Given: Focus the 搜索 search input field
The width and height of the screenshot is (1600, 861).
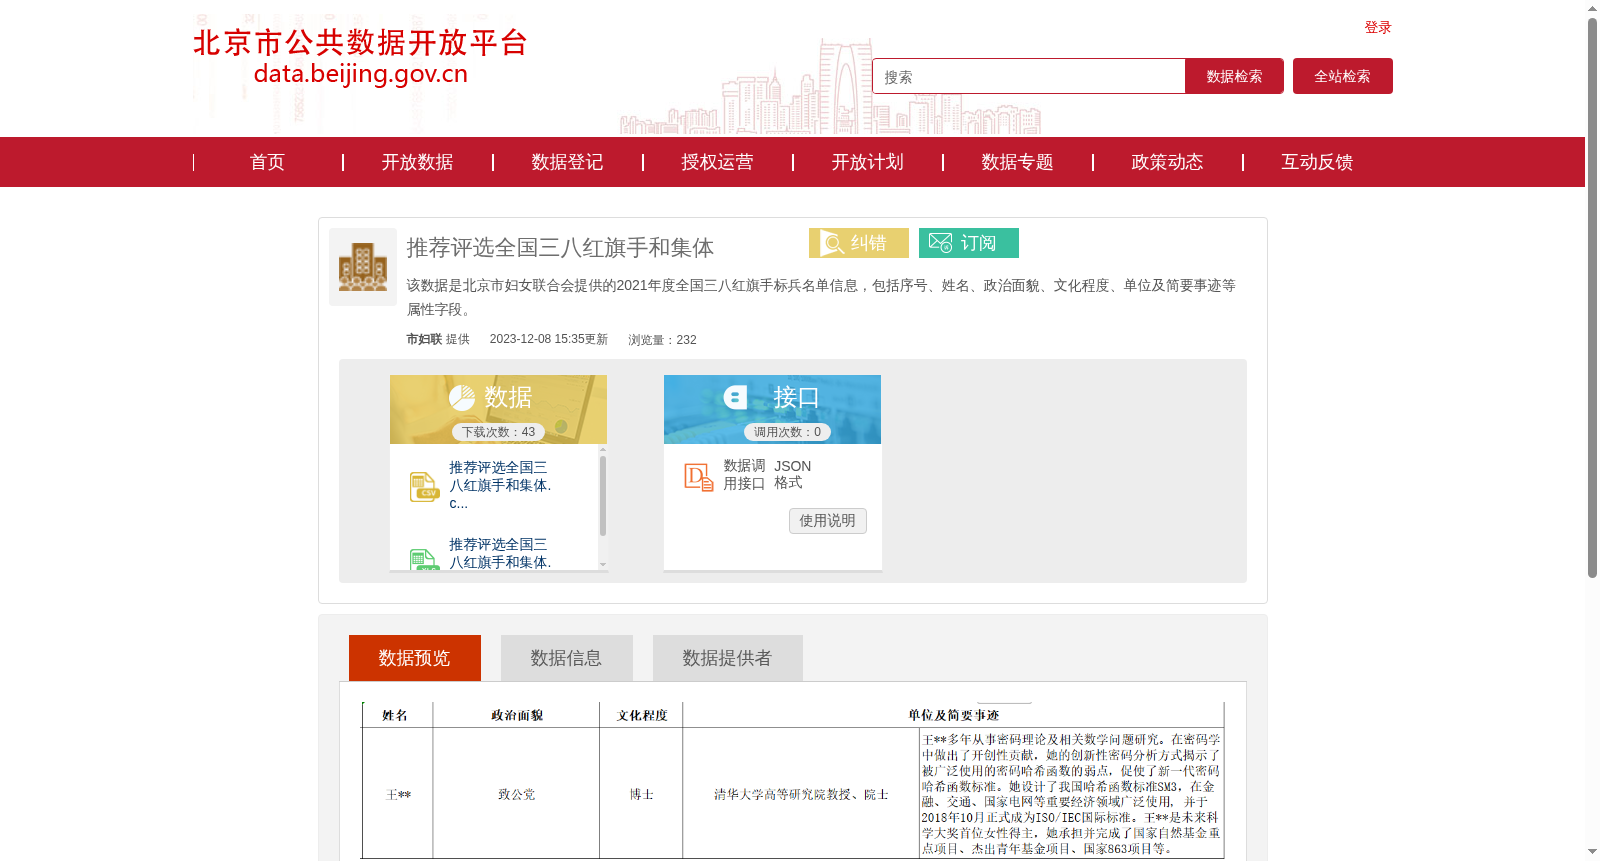Looking at the screenshot, I should click(x=1029, y=76).
